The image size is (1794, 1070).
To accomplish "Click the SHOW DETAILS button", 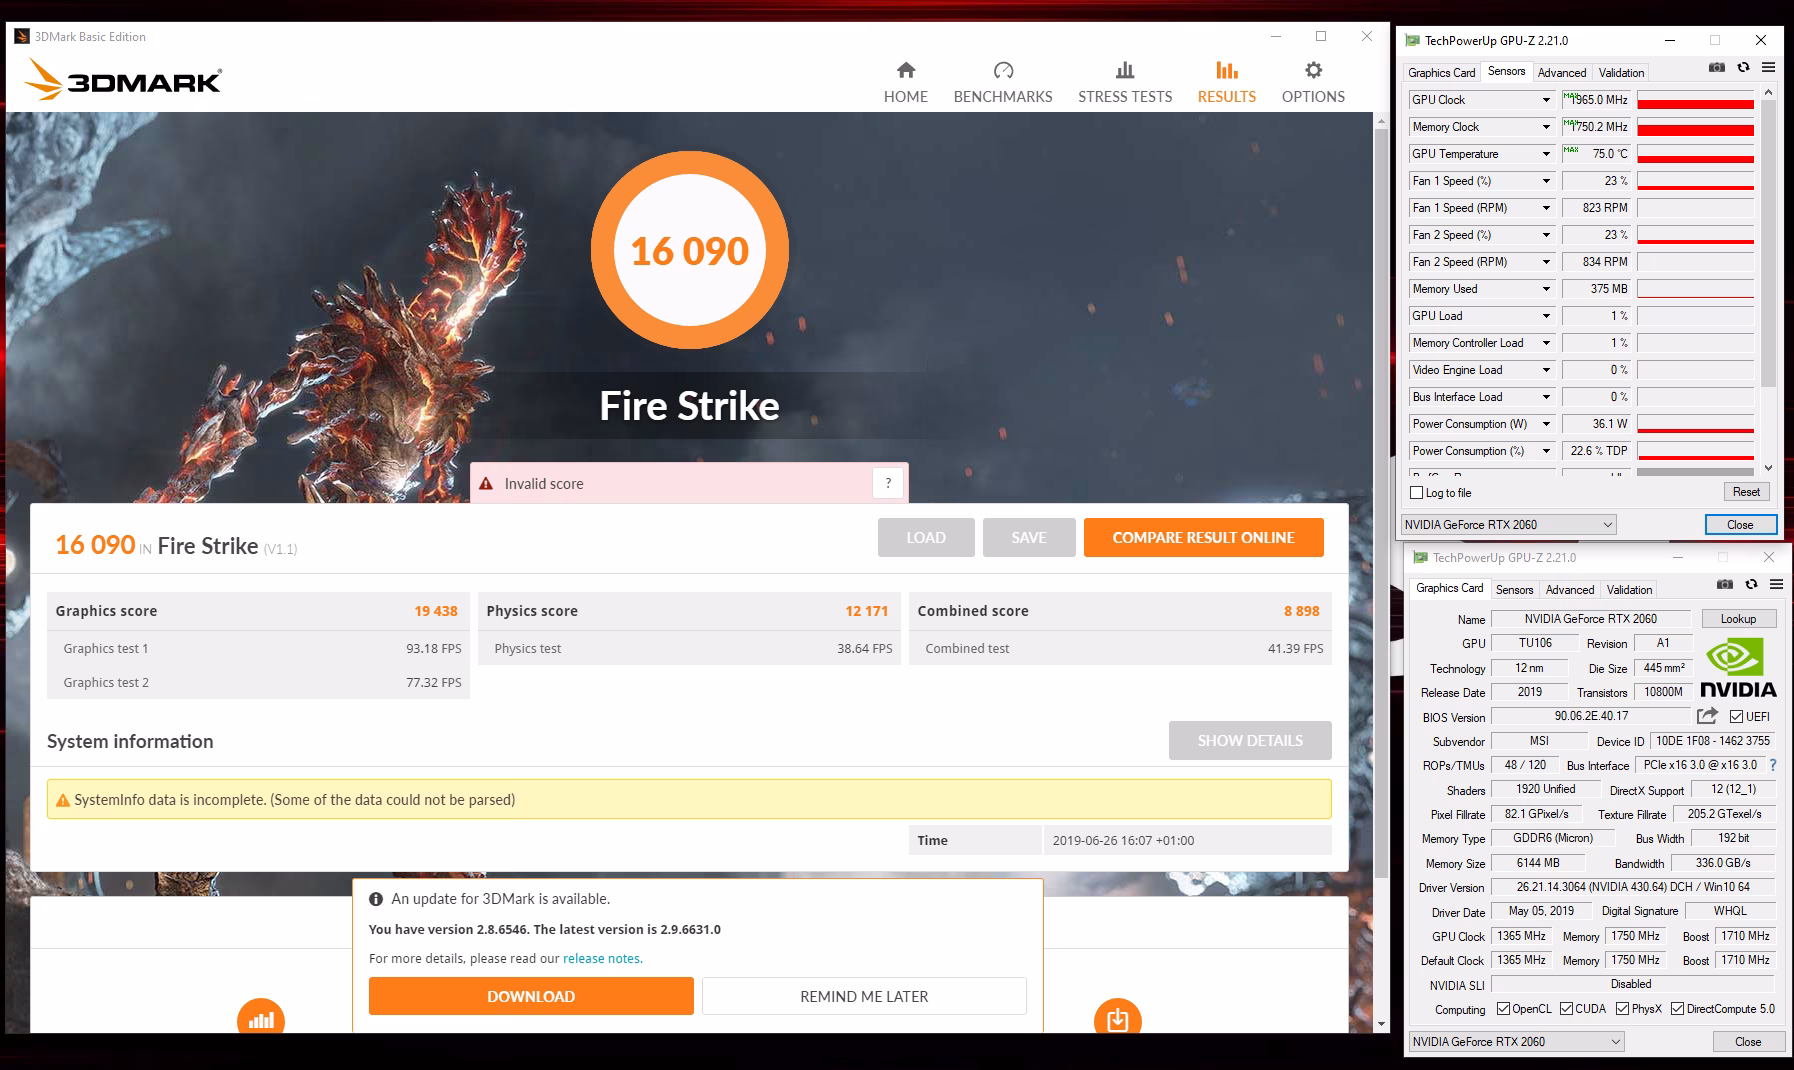I will (x=1250, y=741).
